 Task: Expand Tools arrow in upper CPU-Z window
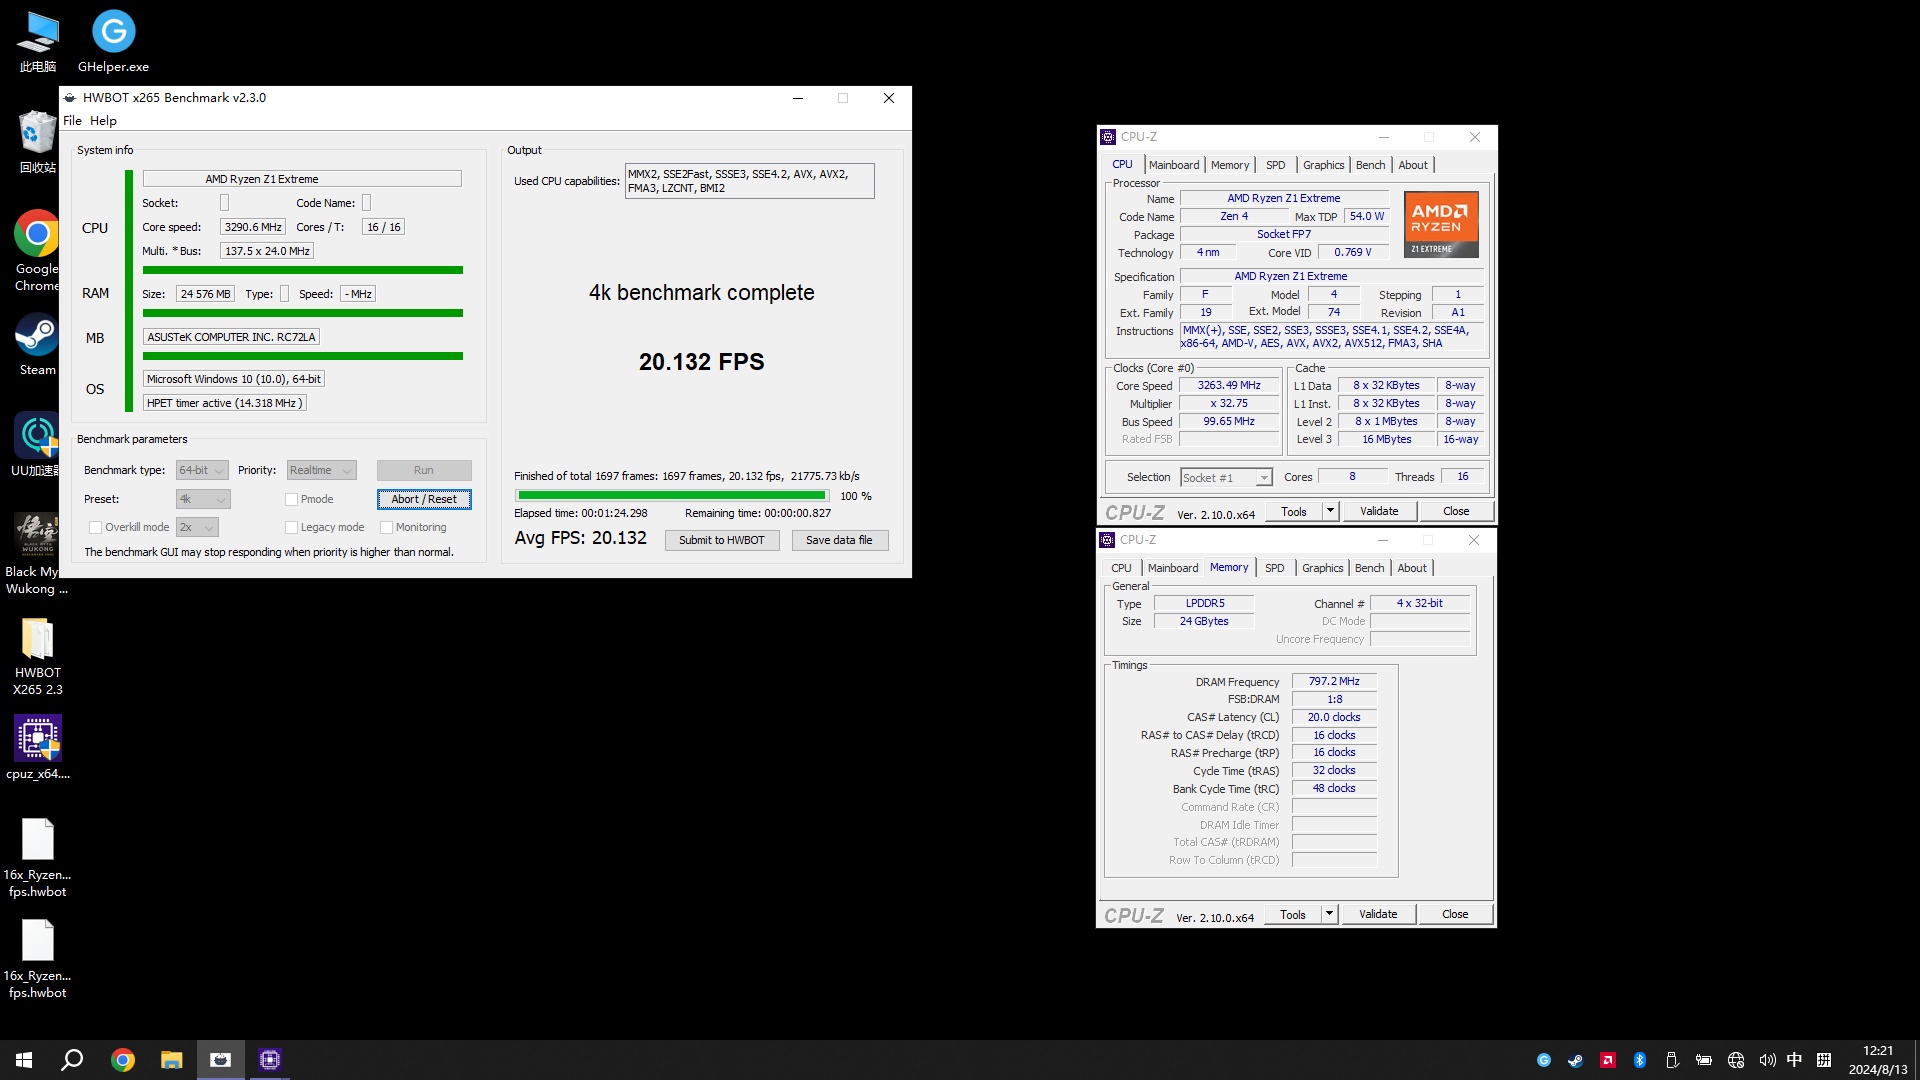(x=1330, y=511)
